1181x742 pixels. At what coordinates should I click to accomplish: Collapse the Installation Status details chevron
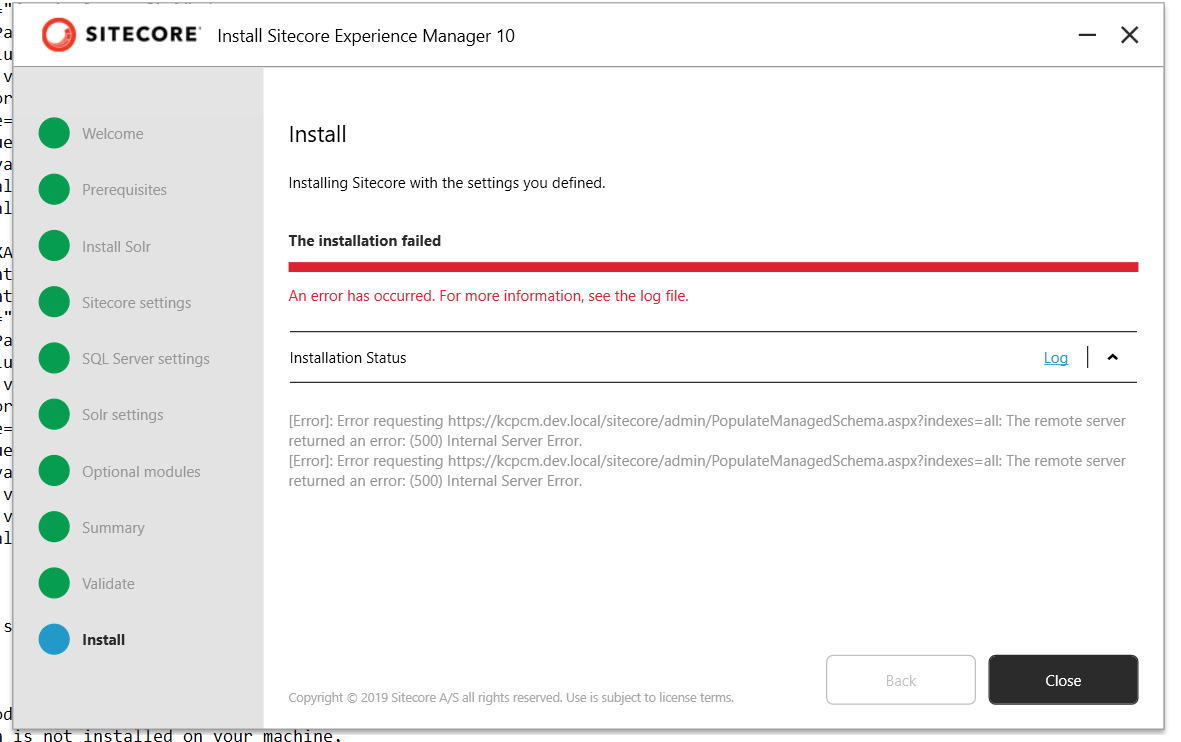point(1112,357)
